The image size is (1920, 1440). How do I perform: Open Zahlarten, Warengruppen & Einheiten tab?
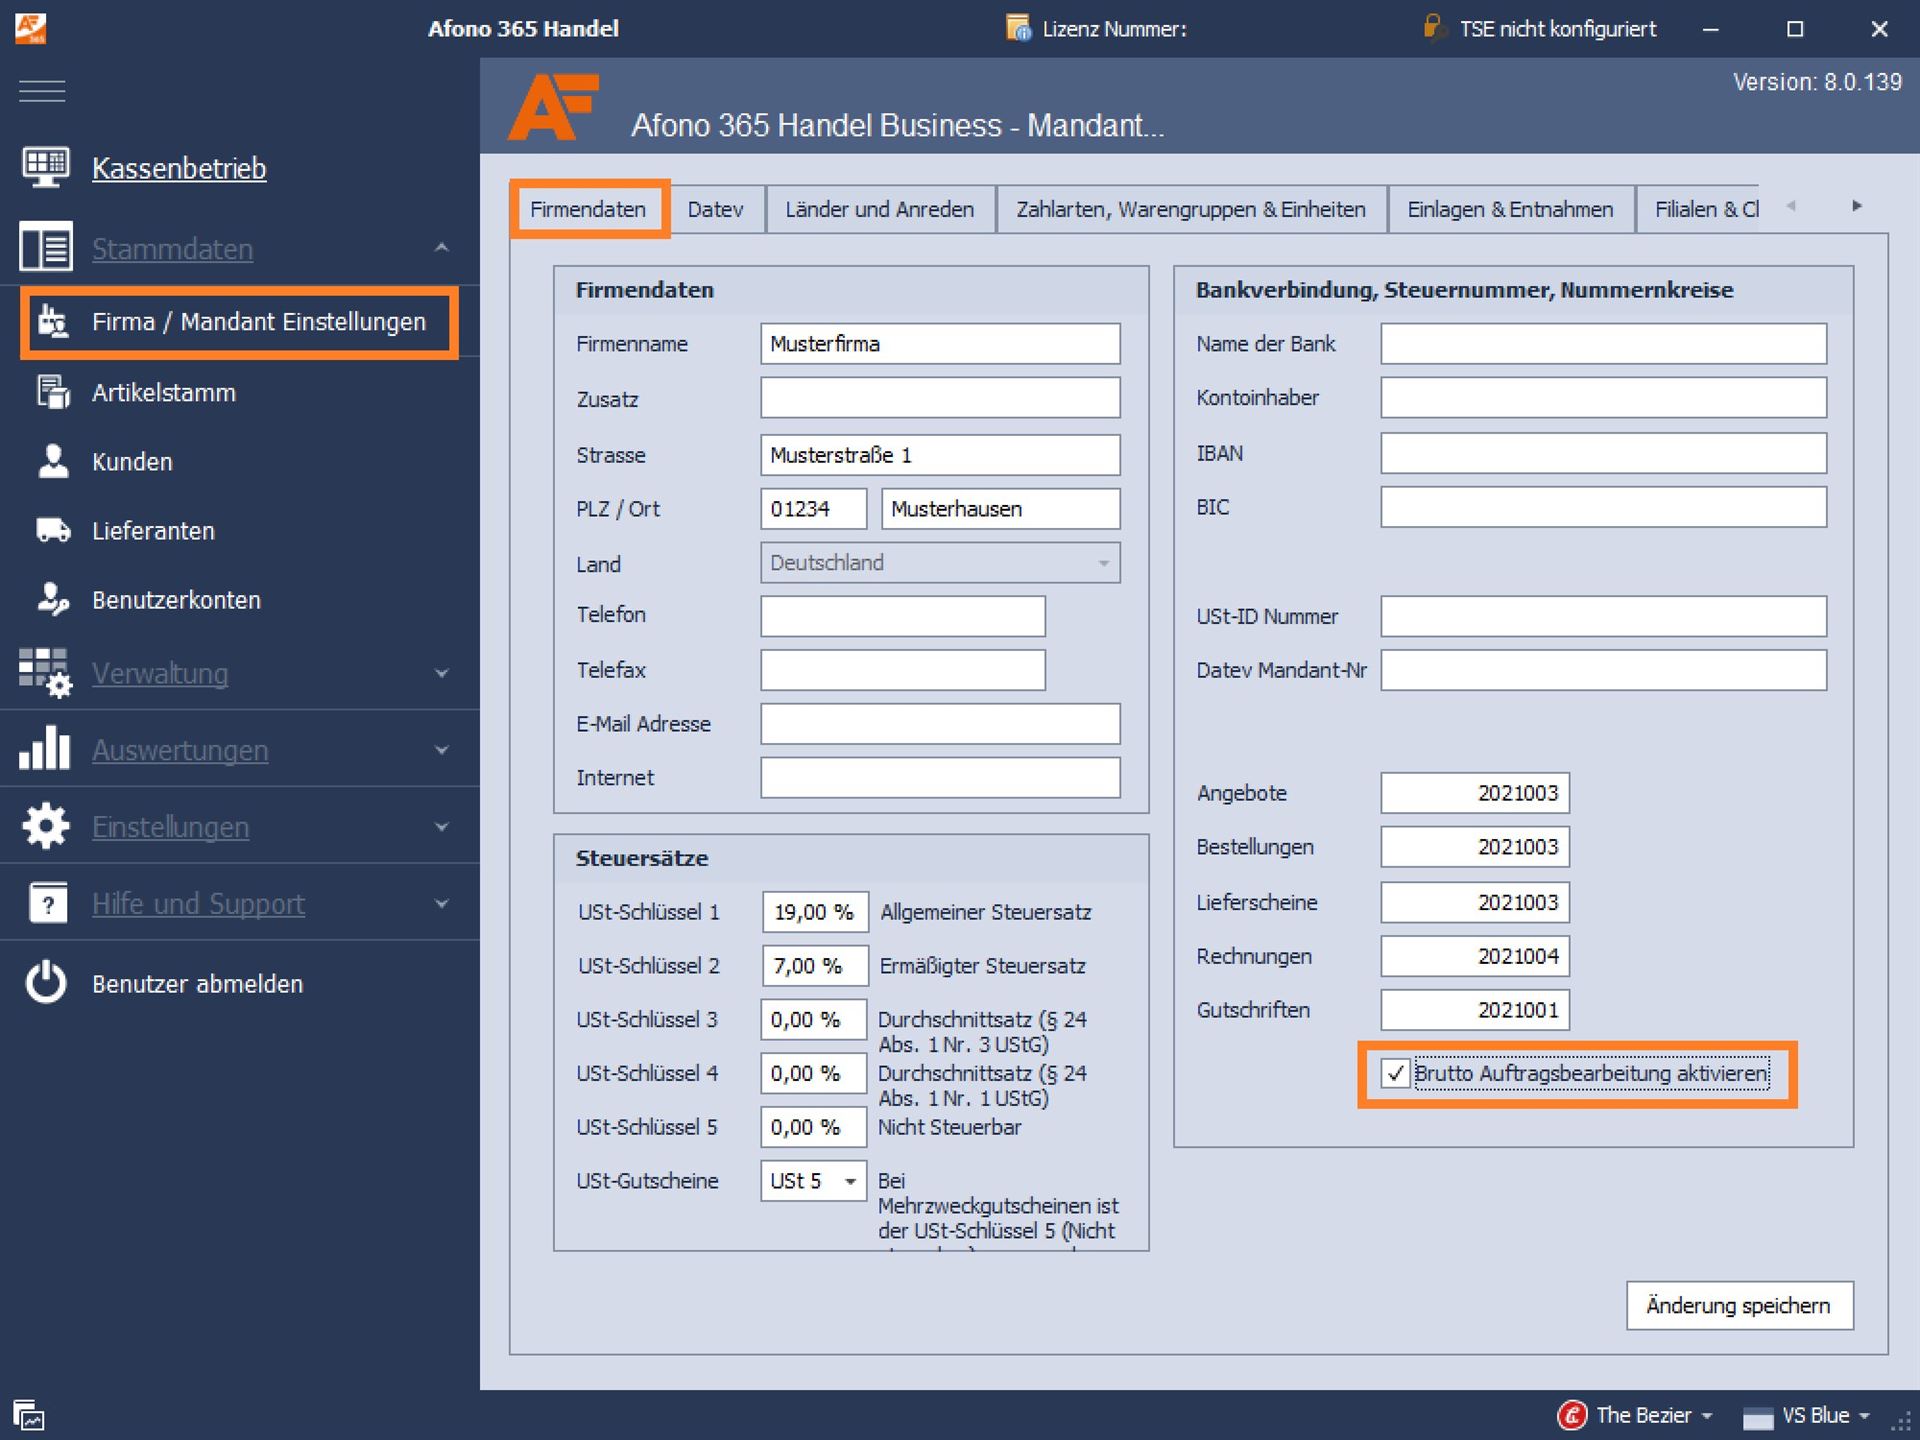[1191, 209]
